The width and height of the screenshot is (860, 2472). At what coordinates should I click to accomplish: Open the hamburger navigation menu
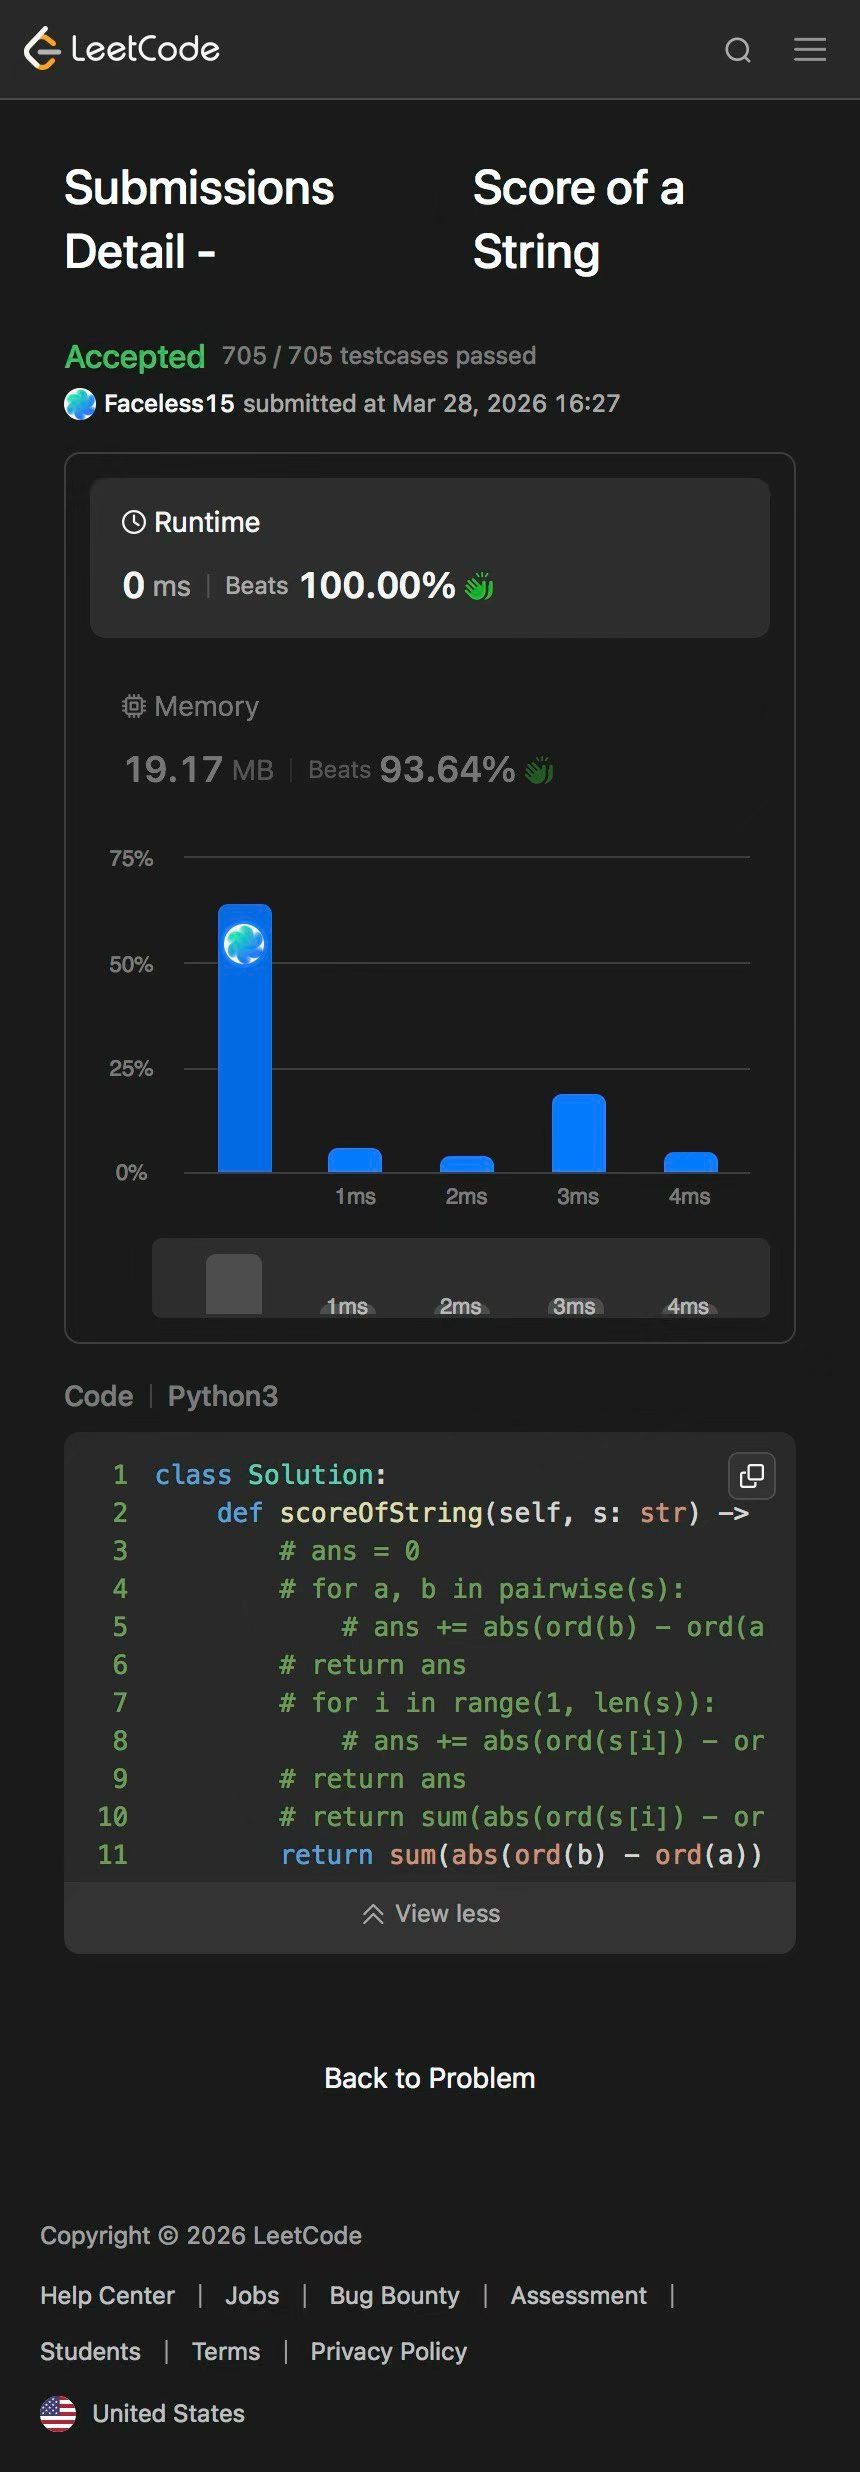coord(810,50)
